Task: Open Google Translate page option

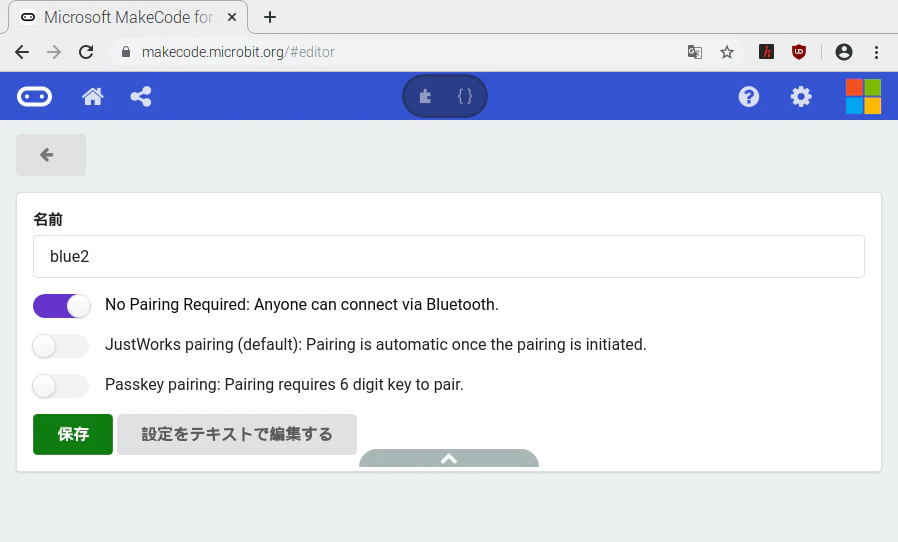Action: tap(695, 52)
